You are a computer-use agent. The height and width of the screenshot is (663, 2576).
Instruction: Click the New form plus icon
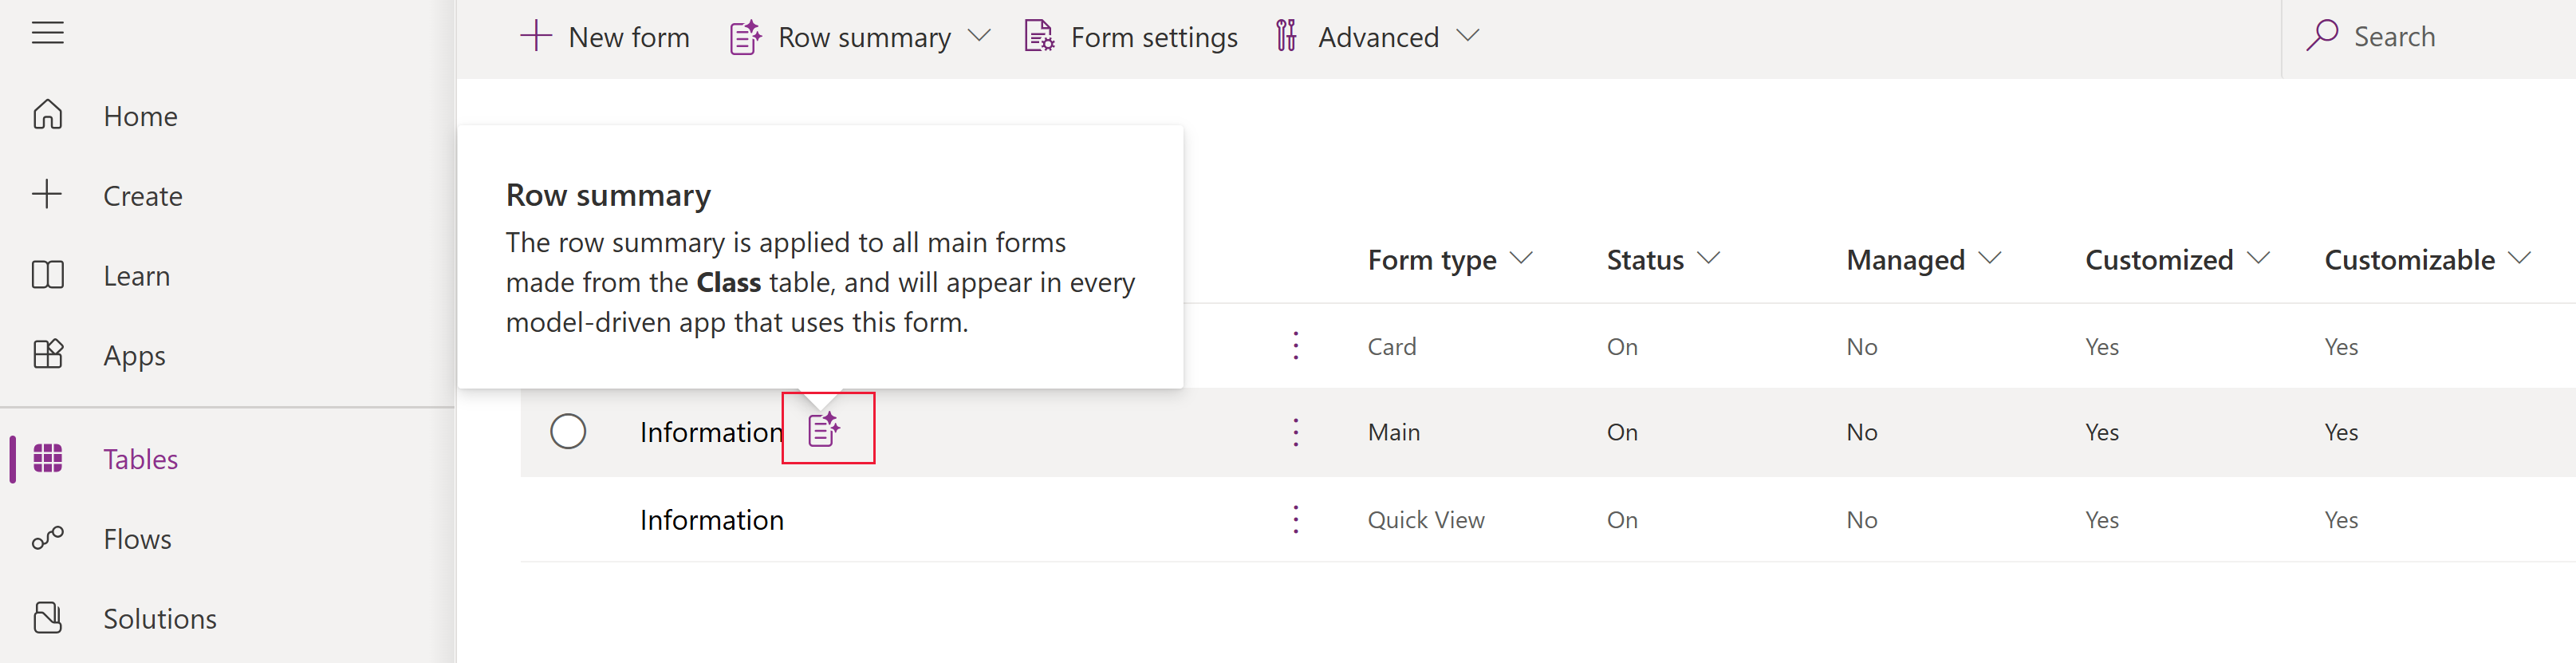coord(536,36)
